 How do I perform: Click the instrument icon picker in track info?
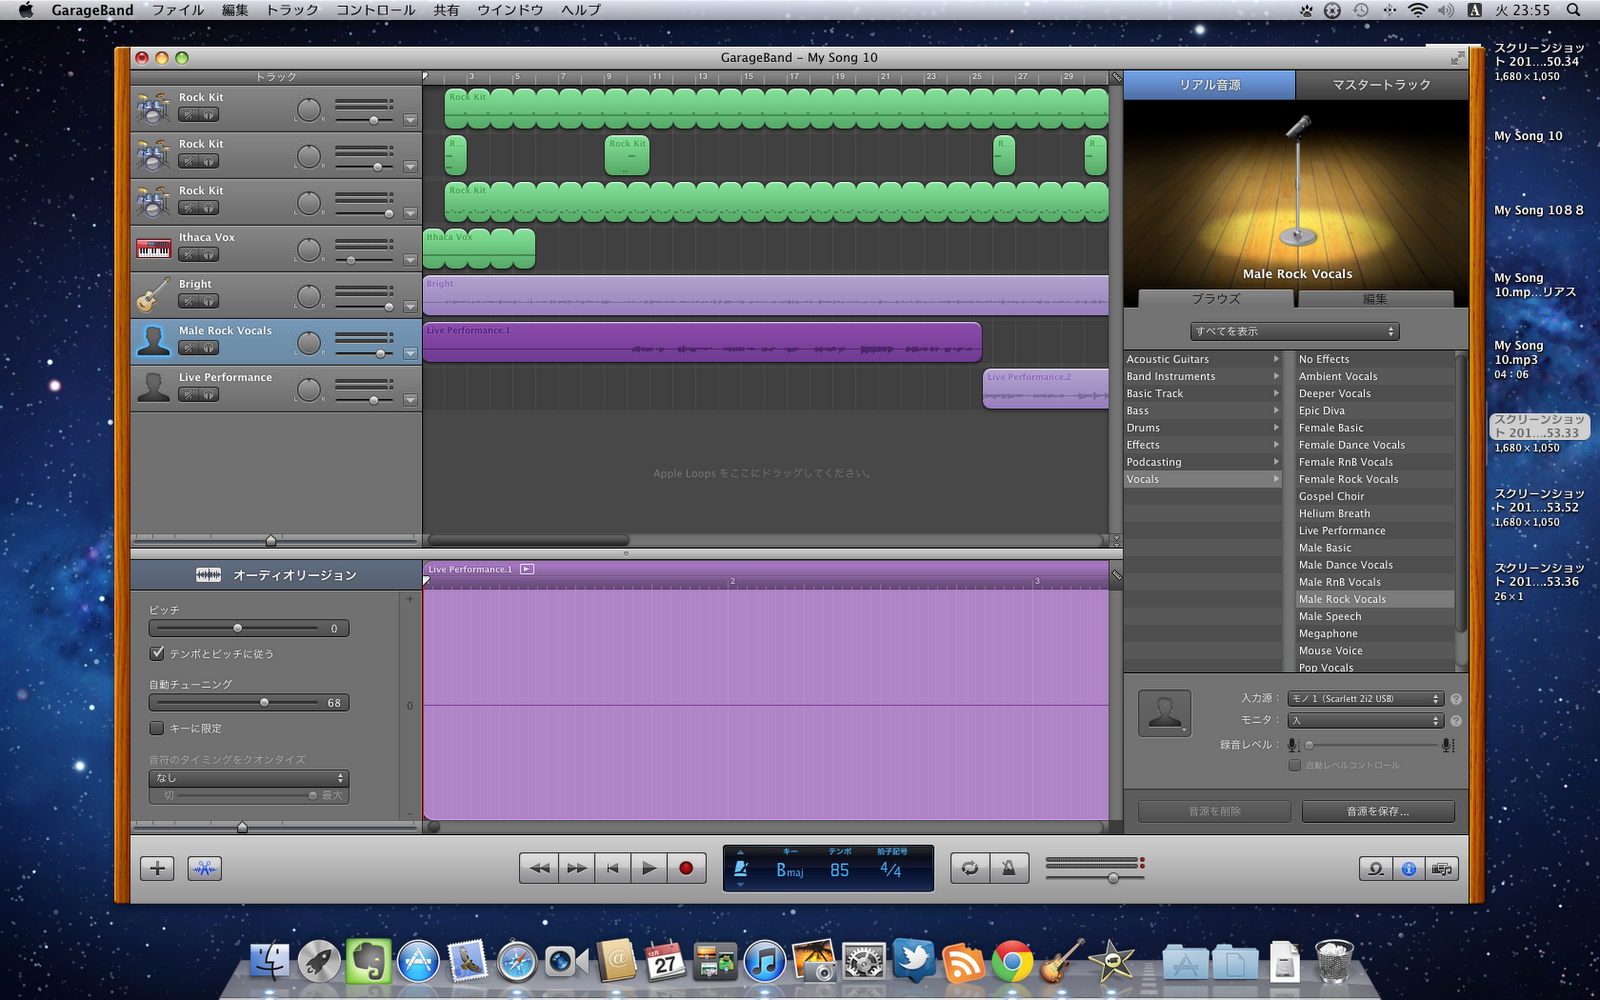[1165, 713]
